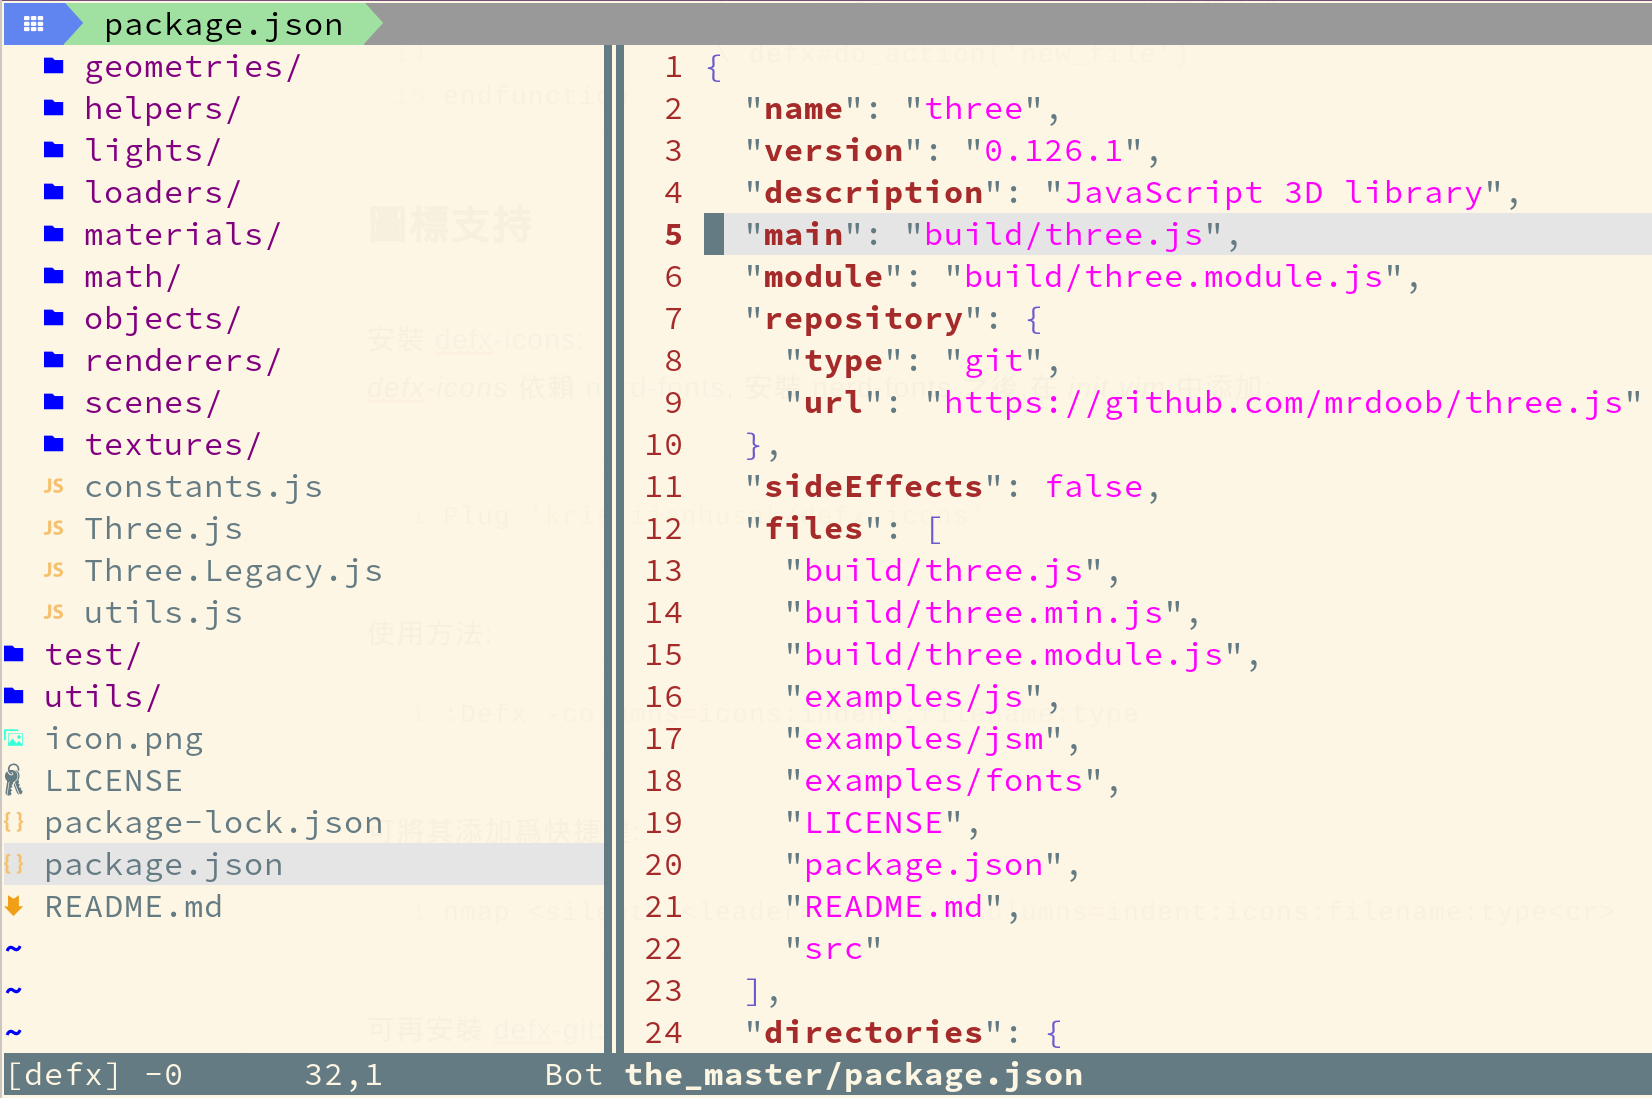Viewport: 1652px width, 1098px height.
Task: Open the textures/ folder
Action: pos(172,445)
